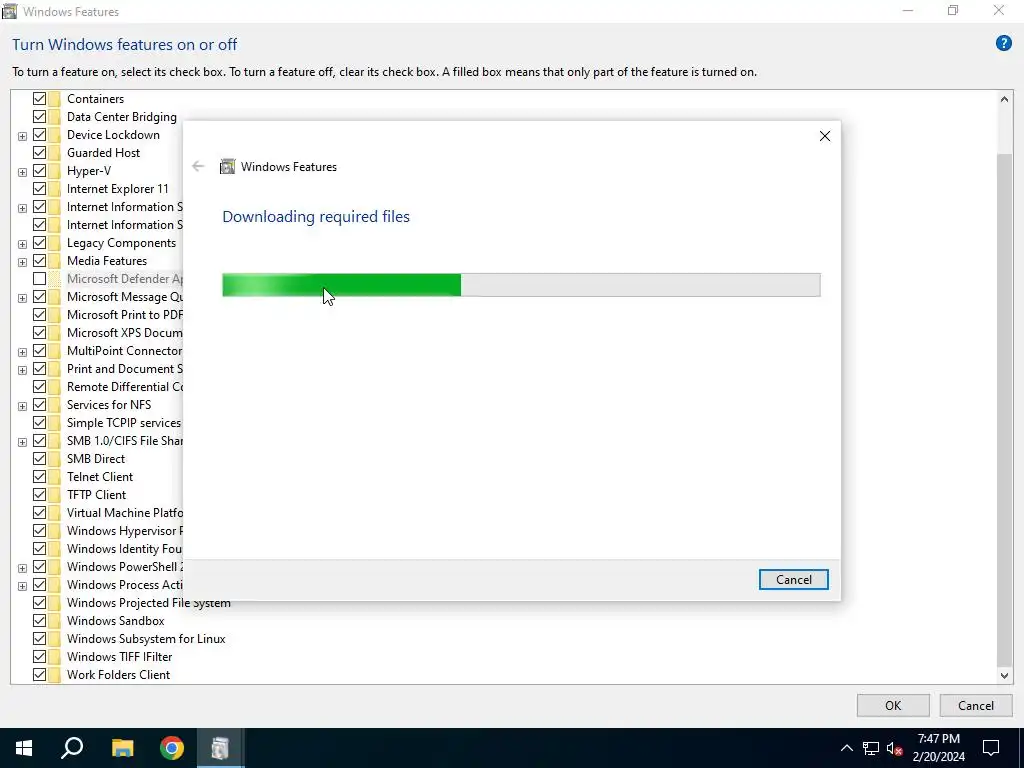Expand the Media Features node
This screenshot has height=768, width=1024.
22,262
